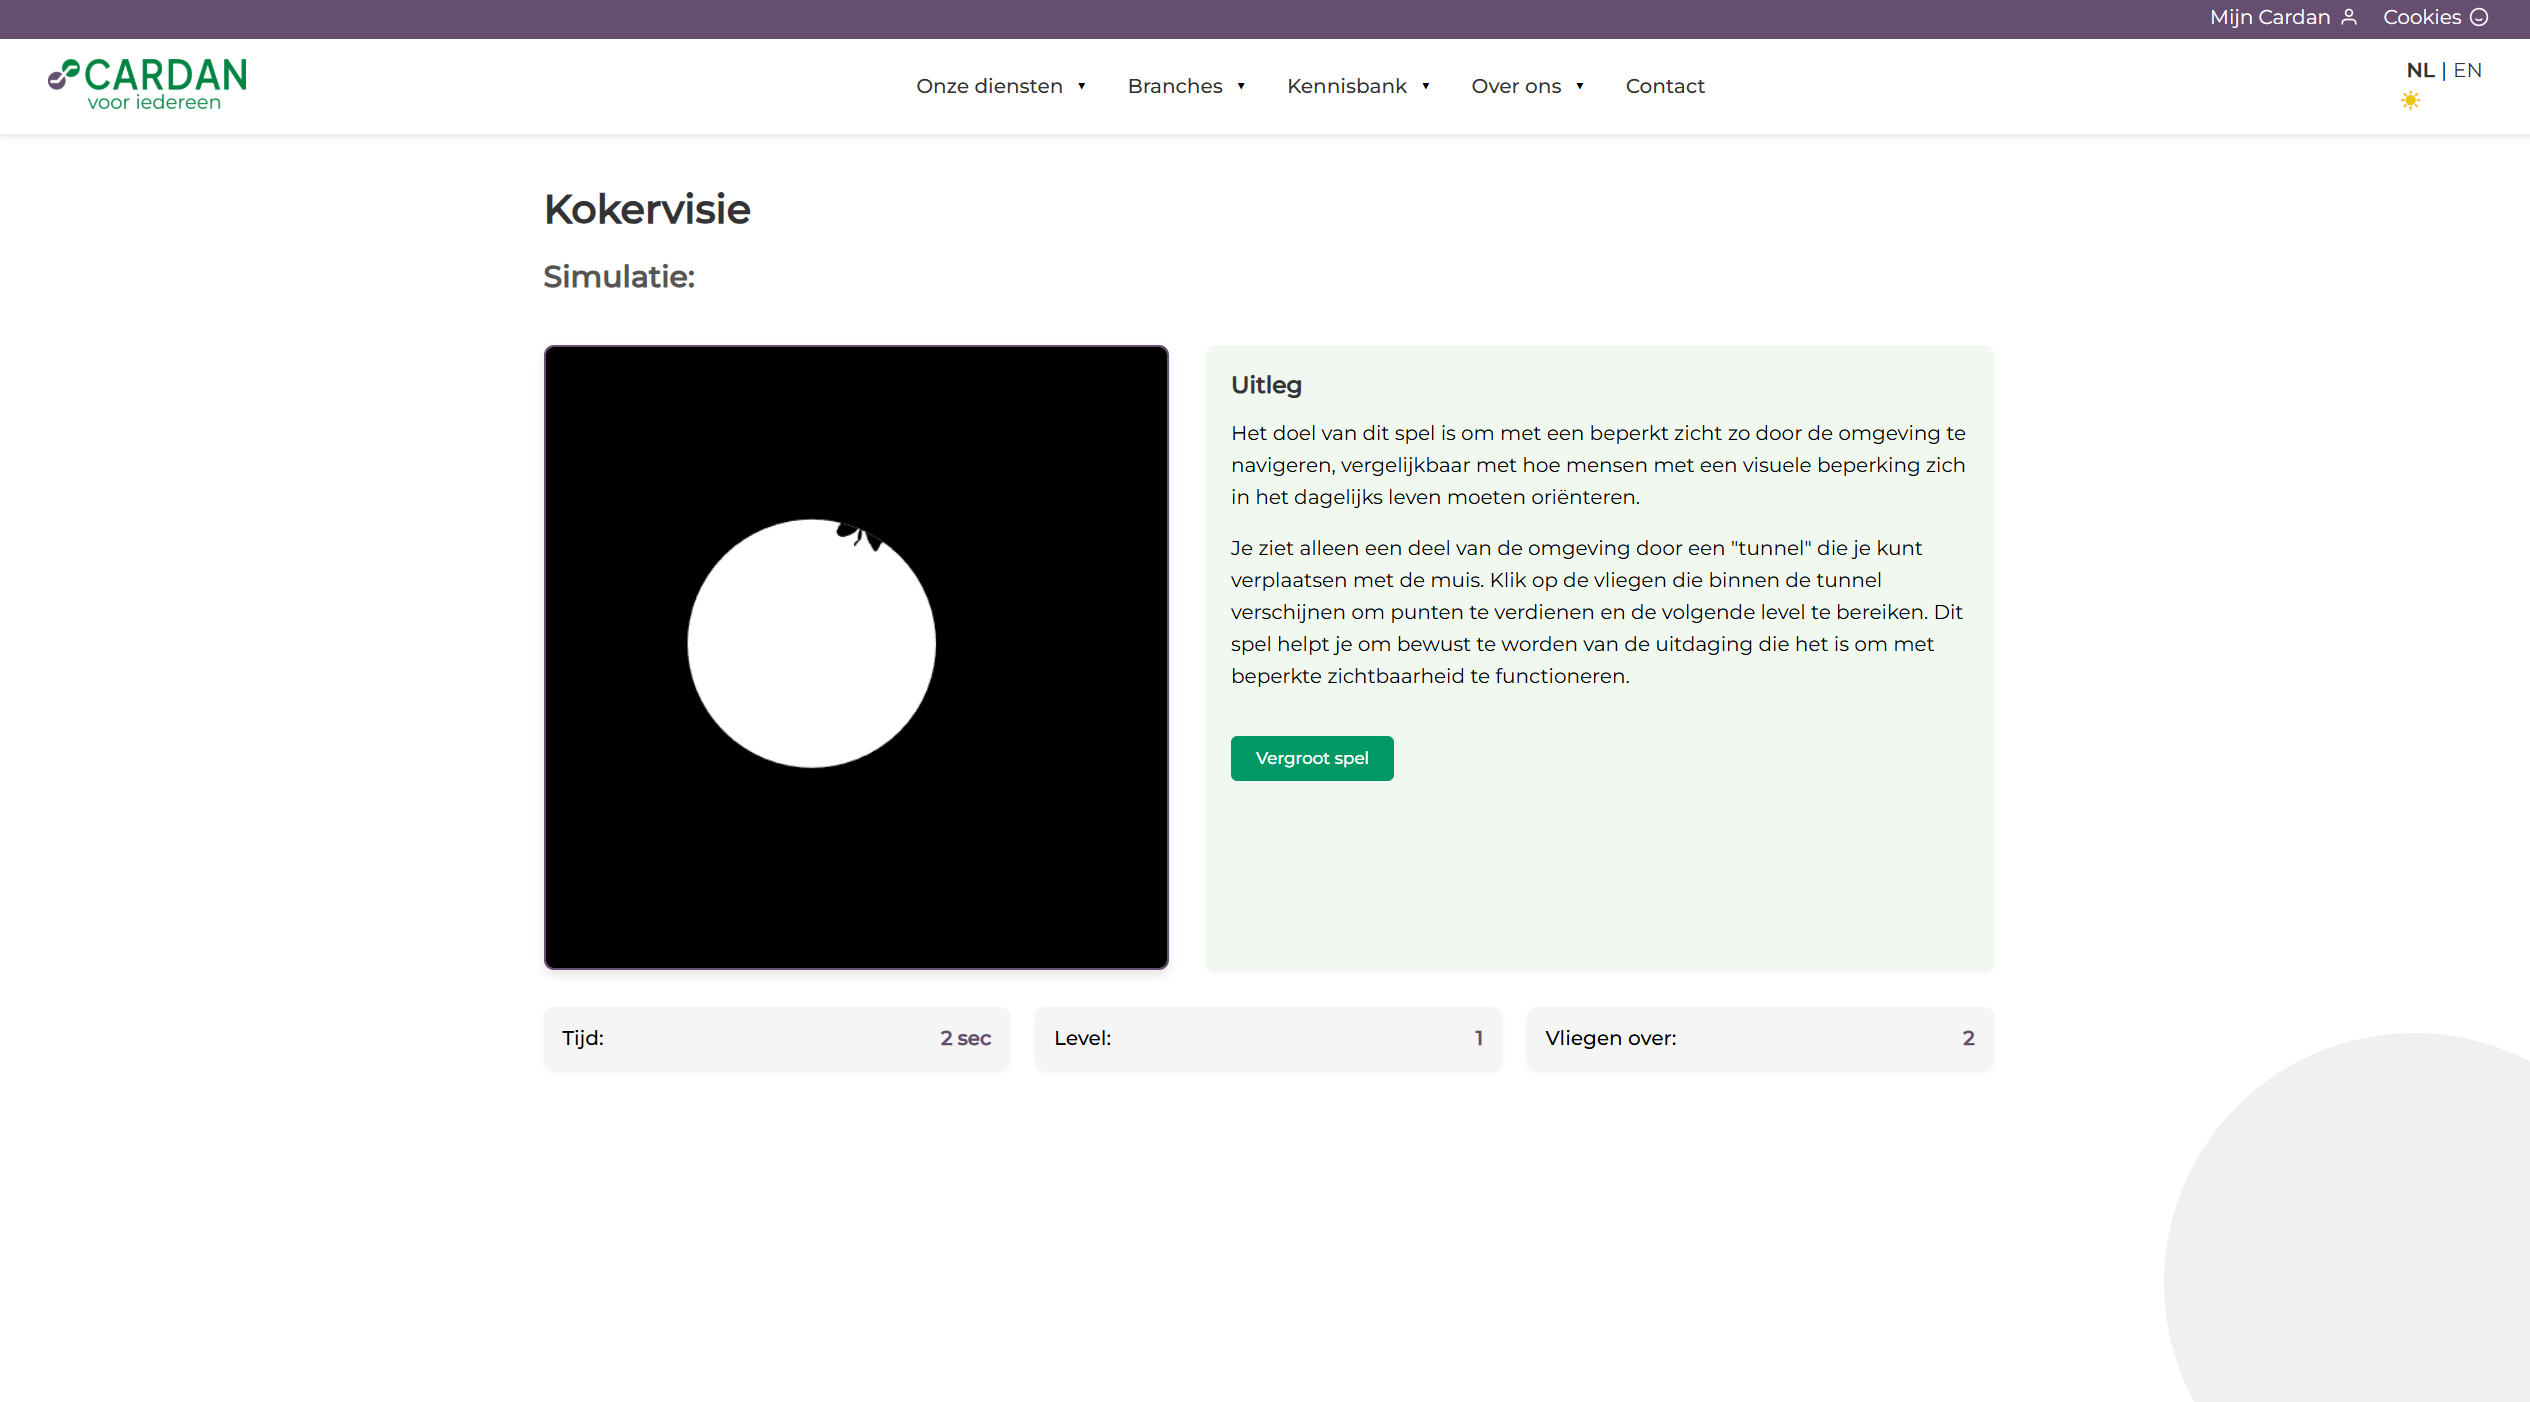This screenshot has height=1402, width=2530.
Task: Click the Cardan logo
Action: 147,84
